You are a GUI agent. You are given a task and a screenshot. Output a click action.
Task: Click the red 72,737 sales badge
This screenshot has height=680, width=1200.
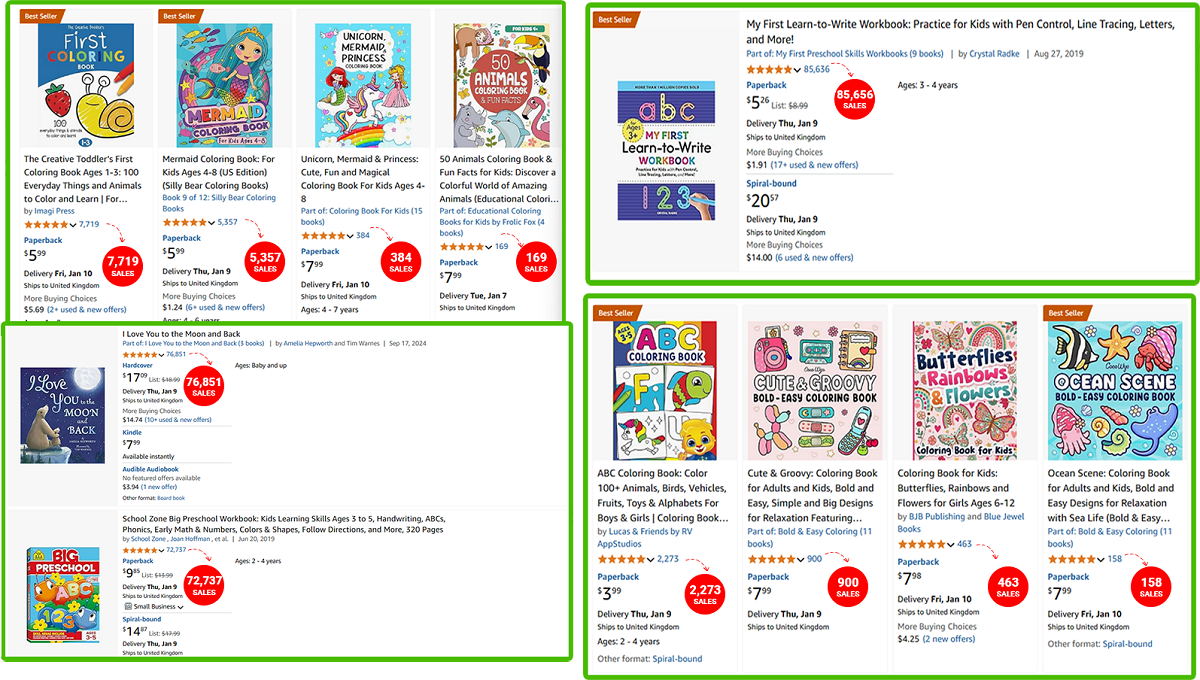[204, 585]
